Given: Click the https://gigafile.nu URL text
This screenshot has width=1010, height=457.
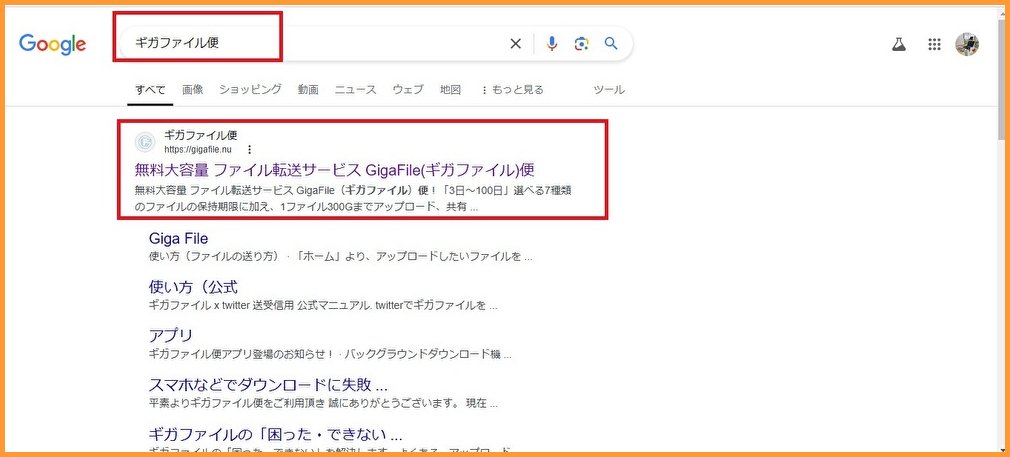Looking at the screenshot, I should 198,150.
